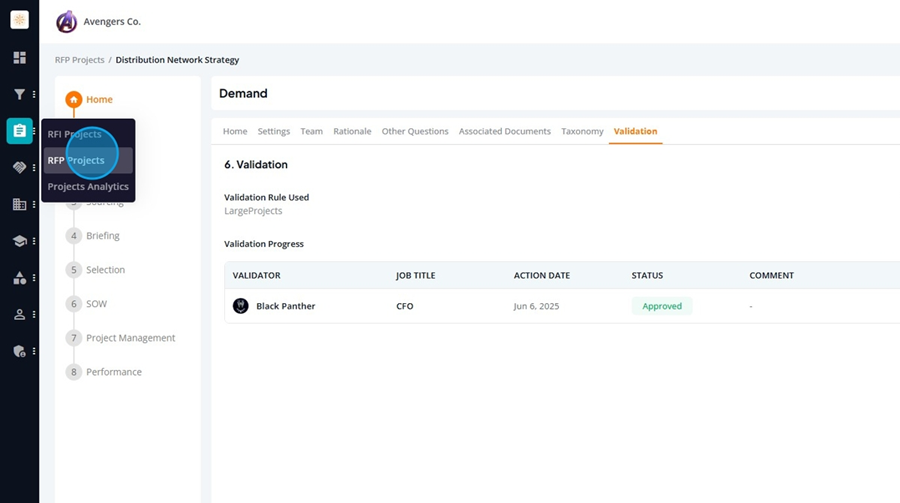Click the funnel filter sidebar icon
Image resolution: width=900 pixels, height=503 pixels.
(x=20, y=94)
